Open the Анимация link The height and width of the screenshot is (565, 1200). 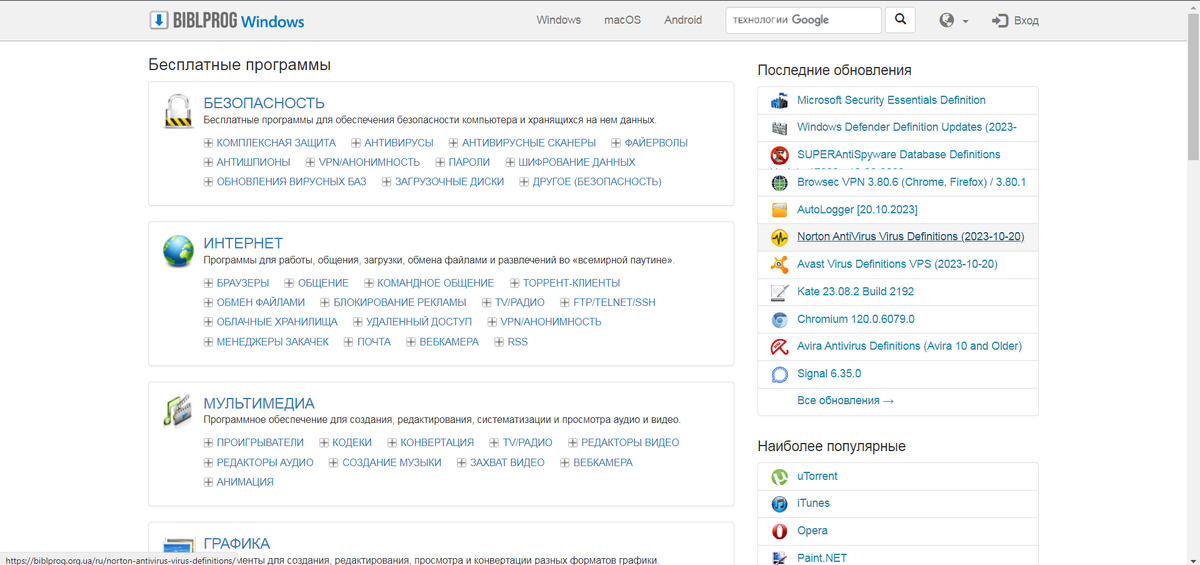tap(245, 482)
